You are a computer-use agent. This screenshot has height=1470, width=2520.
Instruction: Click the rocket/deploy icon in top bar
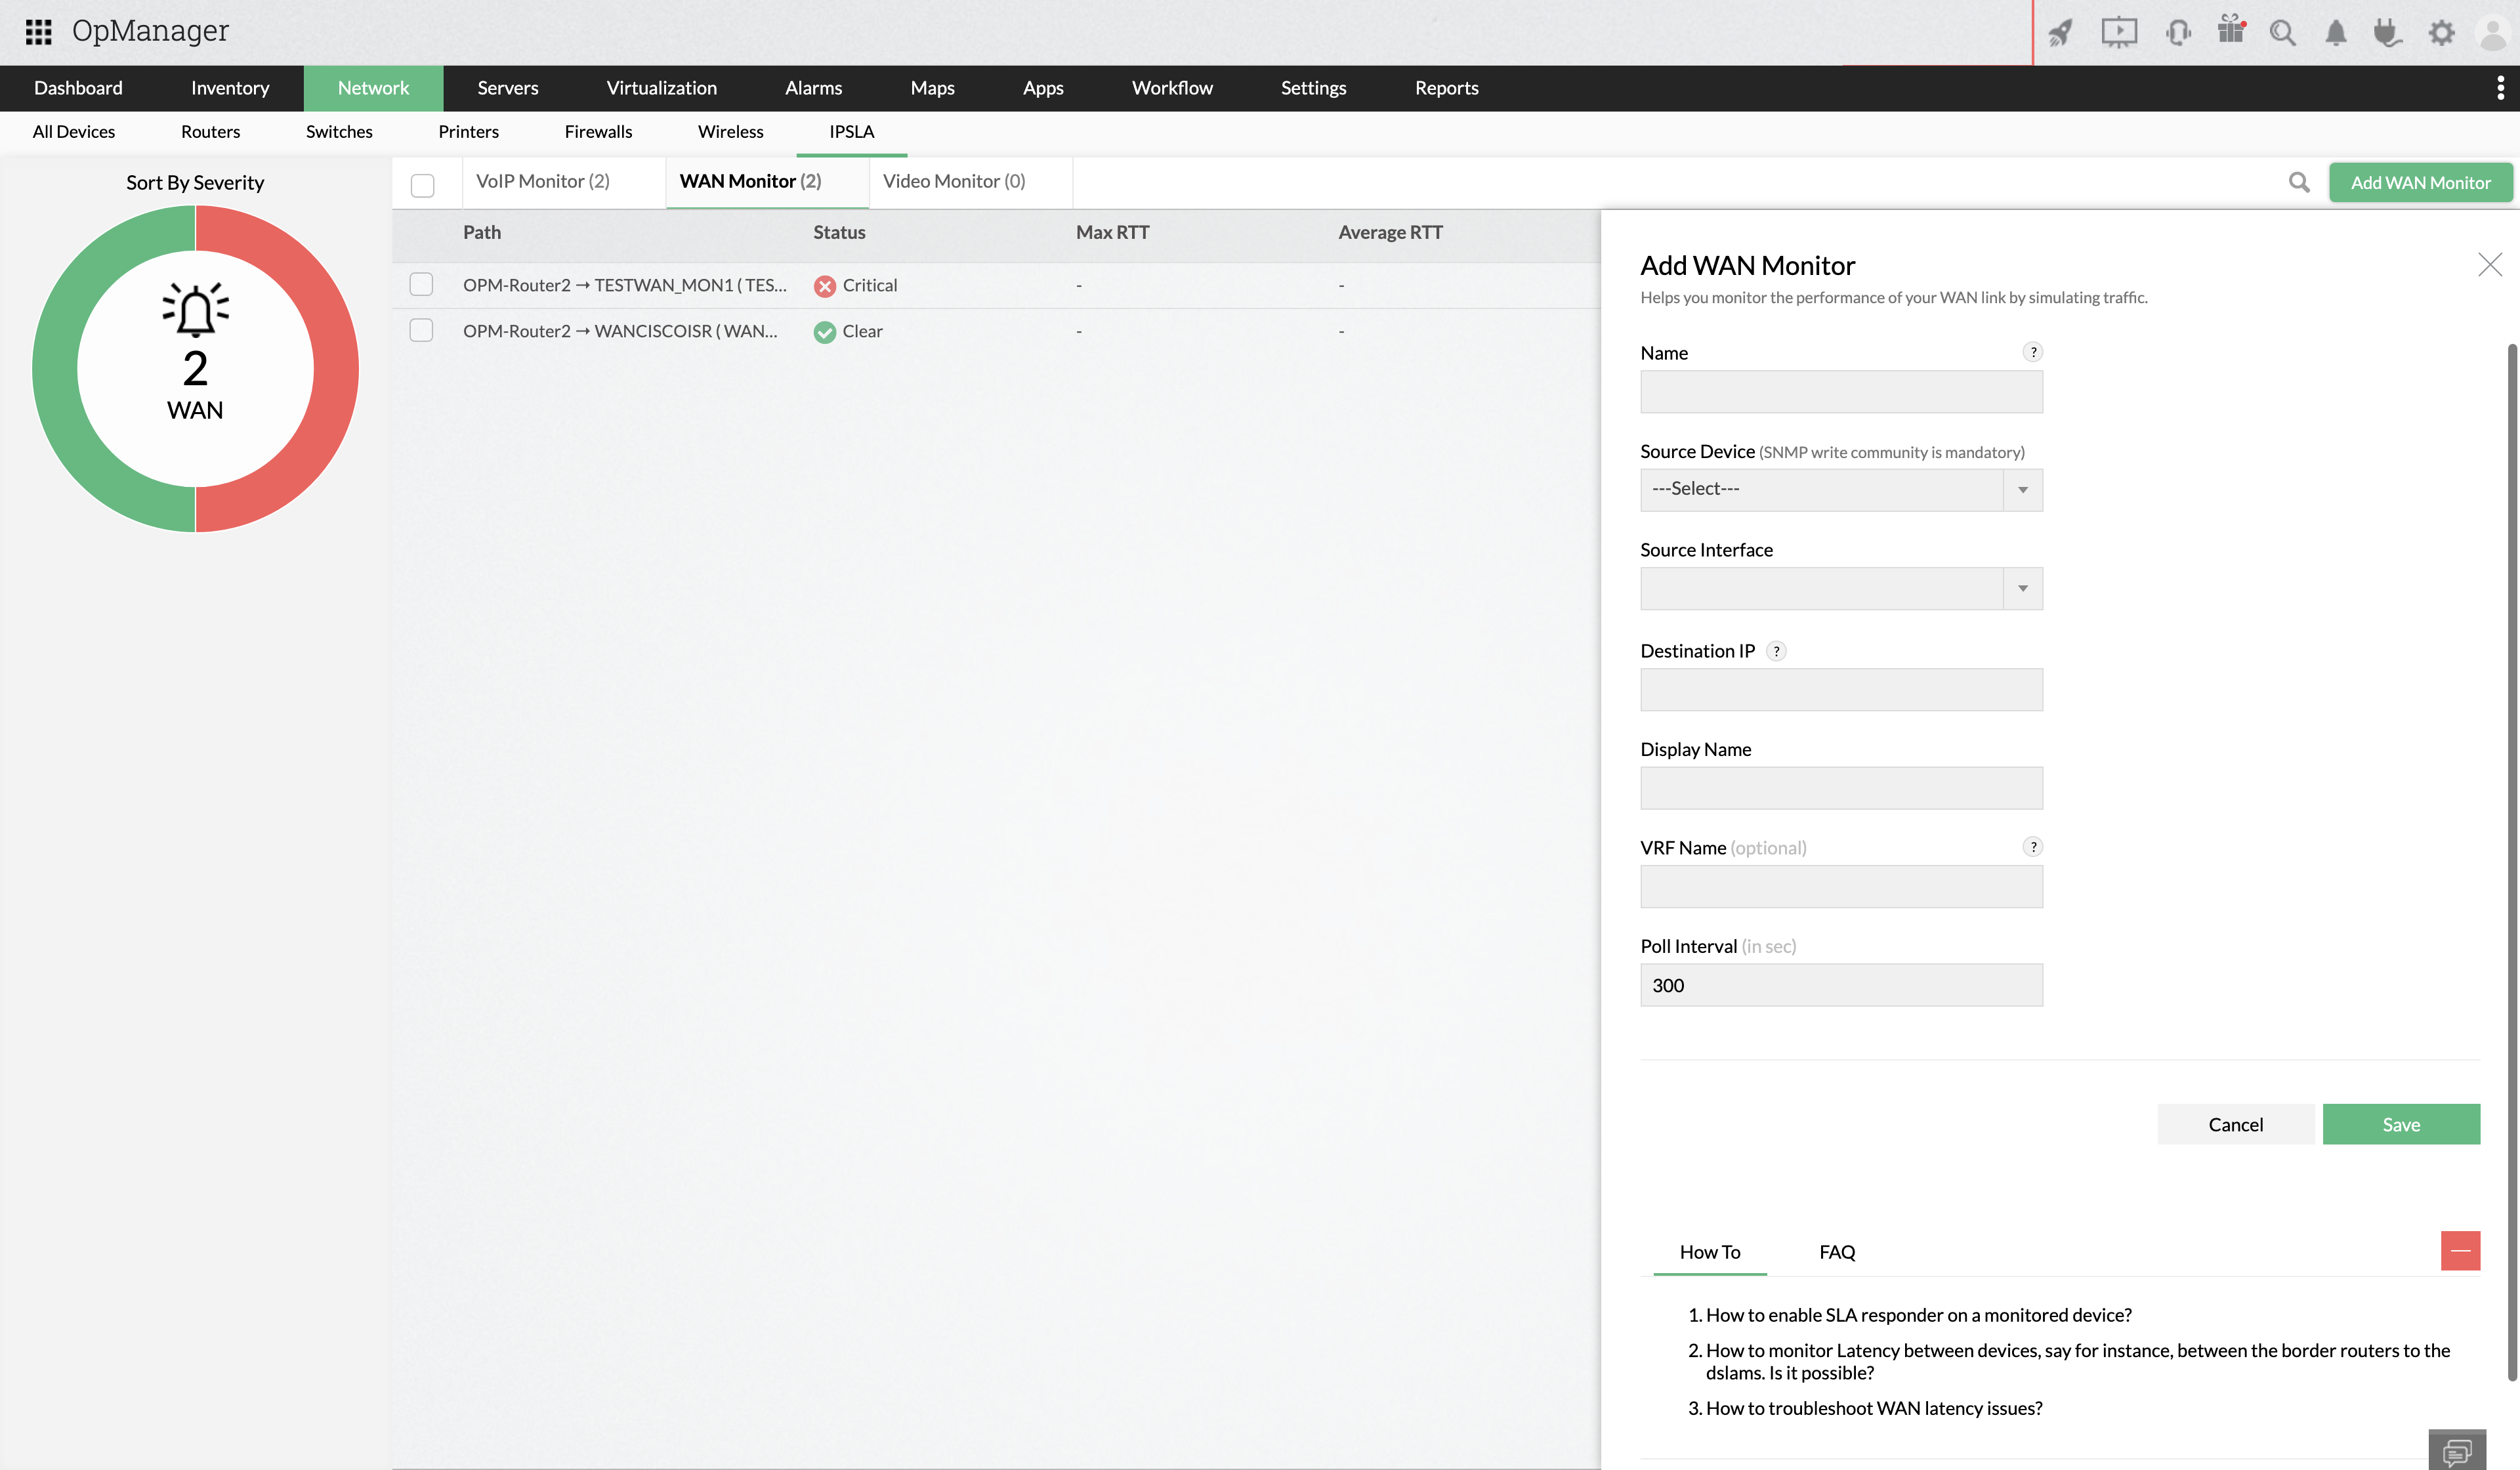click(2061, 31)
